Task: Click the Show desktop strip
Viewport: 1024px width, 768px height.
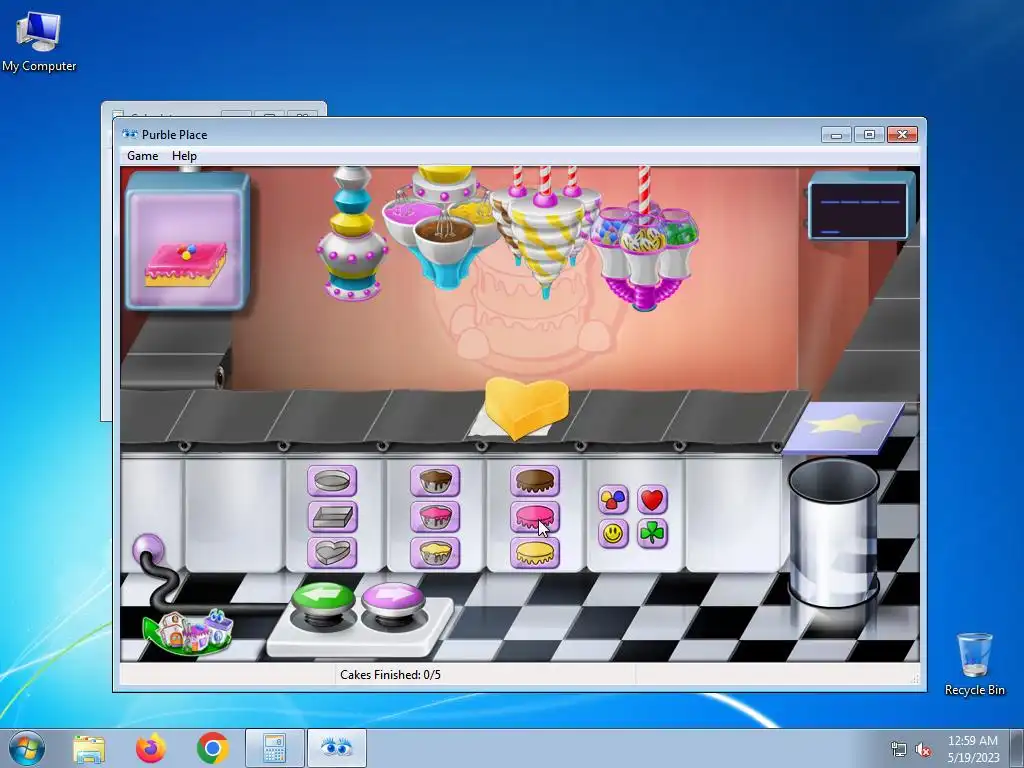Action: (x=1017, y=748)
